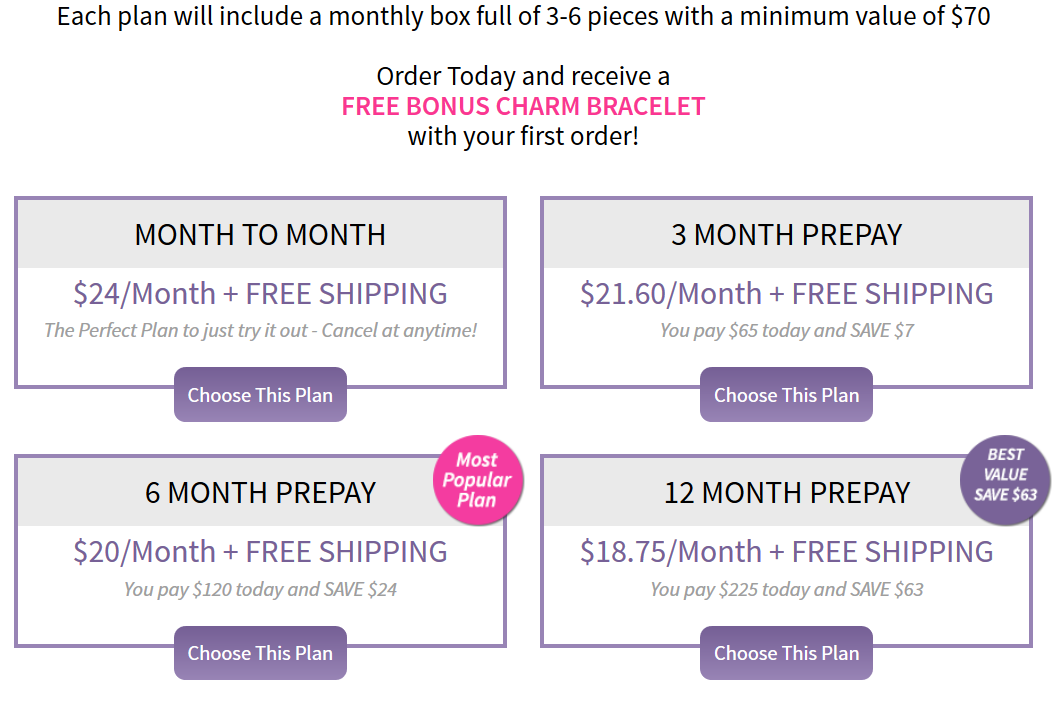Image resolution: width=1064 pixels, height=714 pixels.
Task: Click 'You pay $225 today and SAVE $63' note
Action: pyautogui.click(x=786, y=589)
